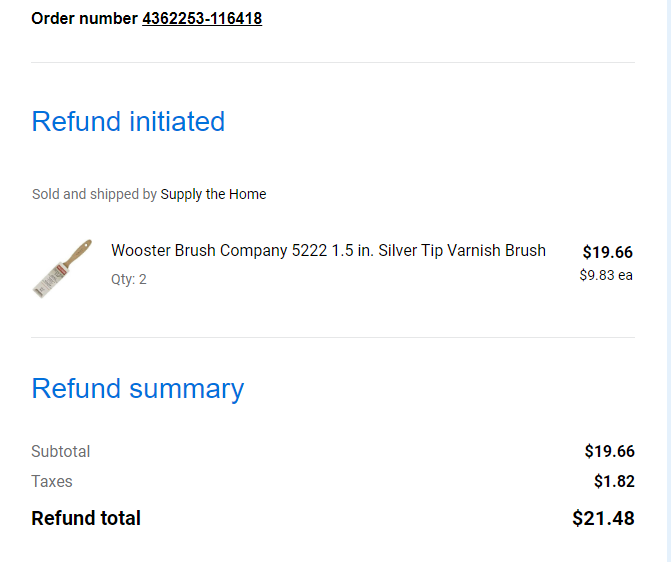Screen dimensions: 671x562
Task: Click the Supply the Home seller name
Action: (x=213, y=194)
